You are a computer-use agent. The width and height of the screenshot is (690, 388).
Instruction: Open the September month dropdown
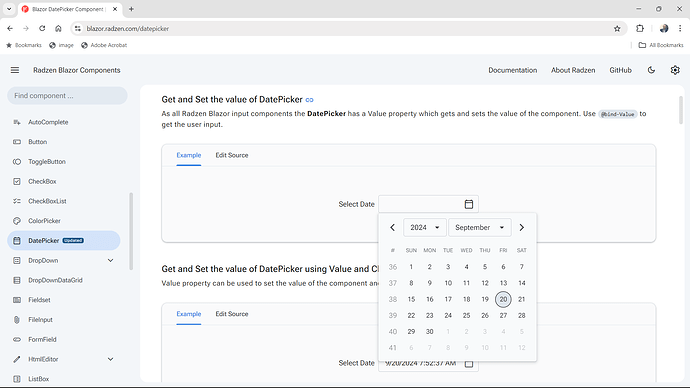point(480,227)
